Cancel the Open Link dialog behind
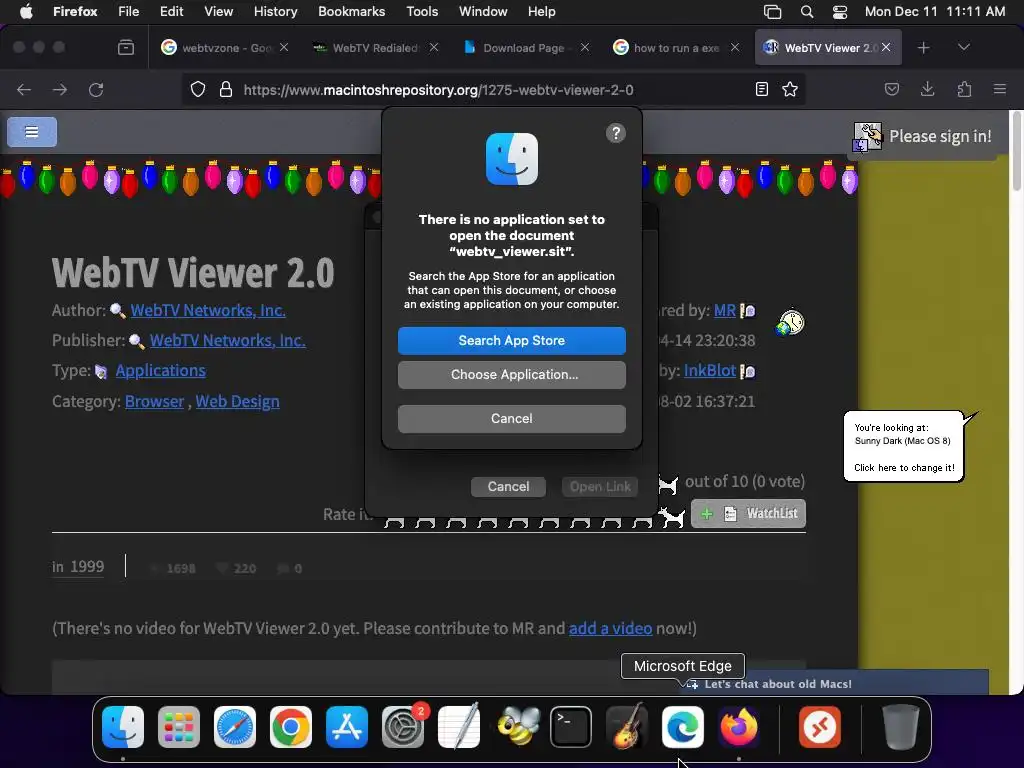 [508, 487]
